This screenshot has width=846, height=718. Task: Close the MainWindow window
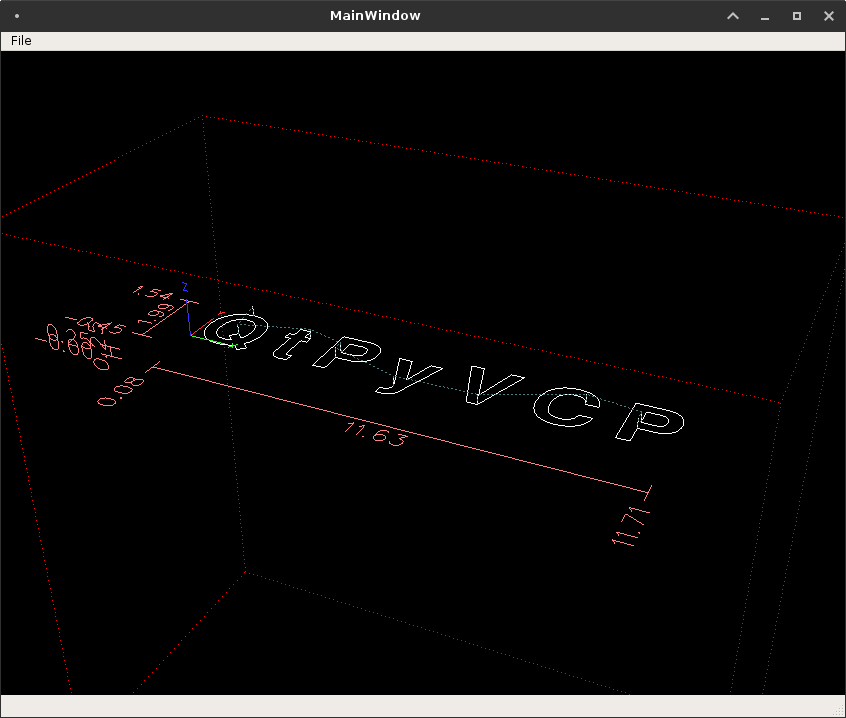pyautogui.click(x=829, y=16)
